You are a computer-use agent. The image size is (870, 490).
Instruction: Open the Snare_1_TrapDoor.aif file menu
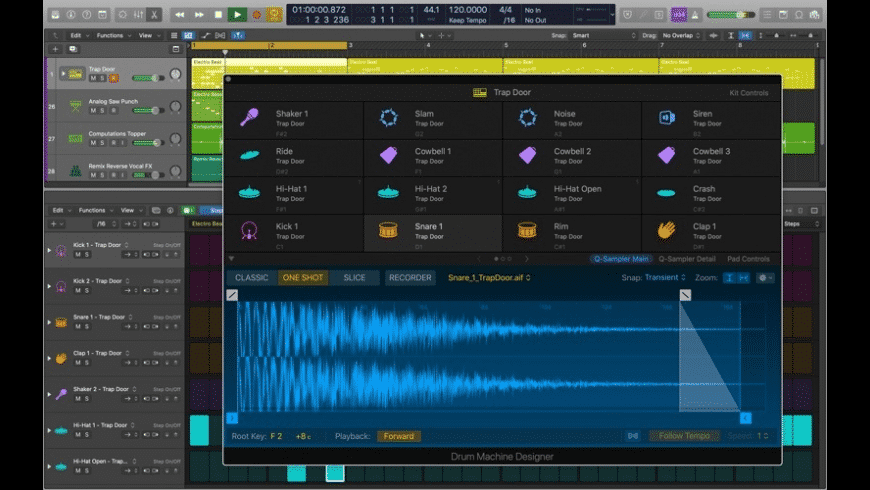coord(489,277)
